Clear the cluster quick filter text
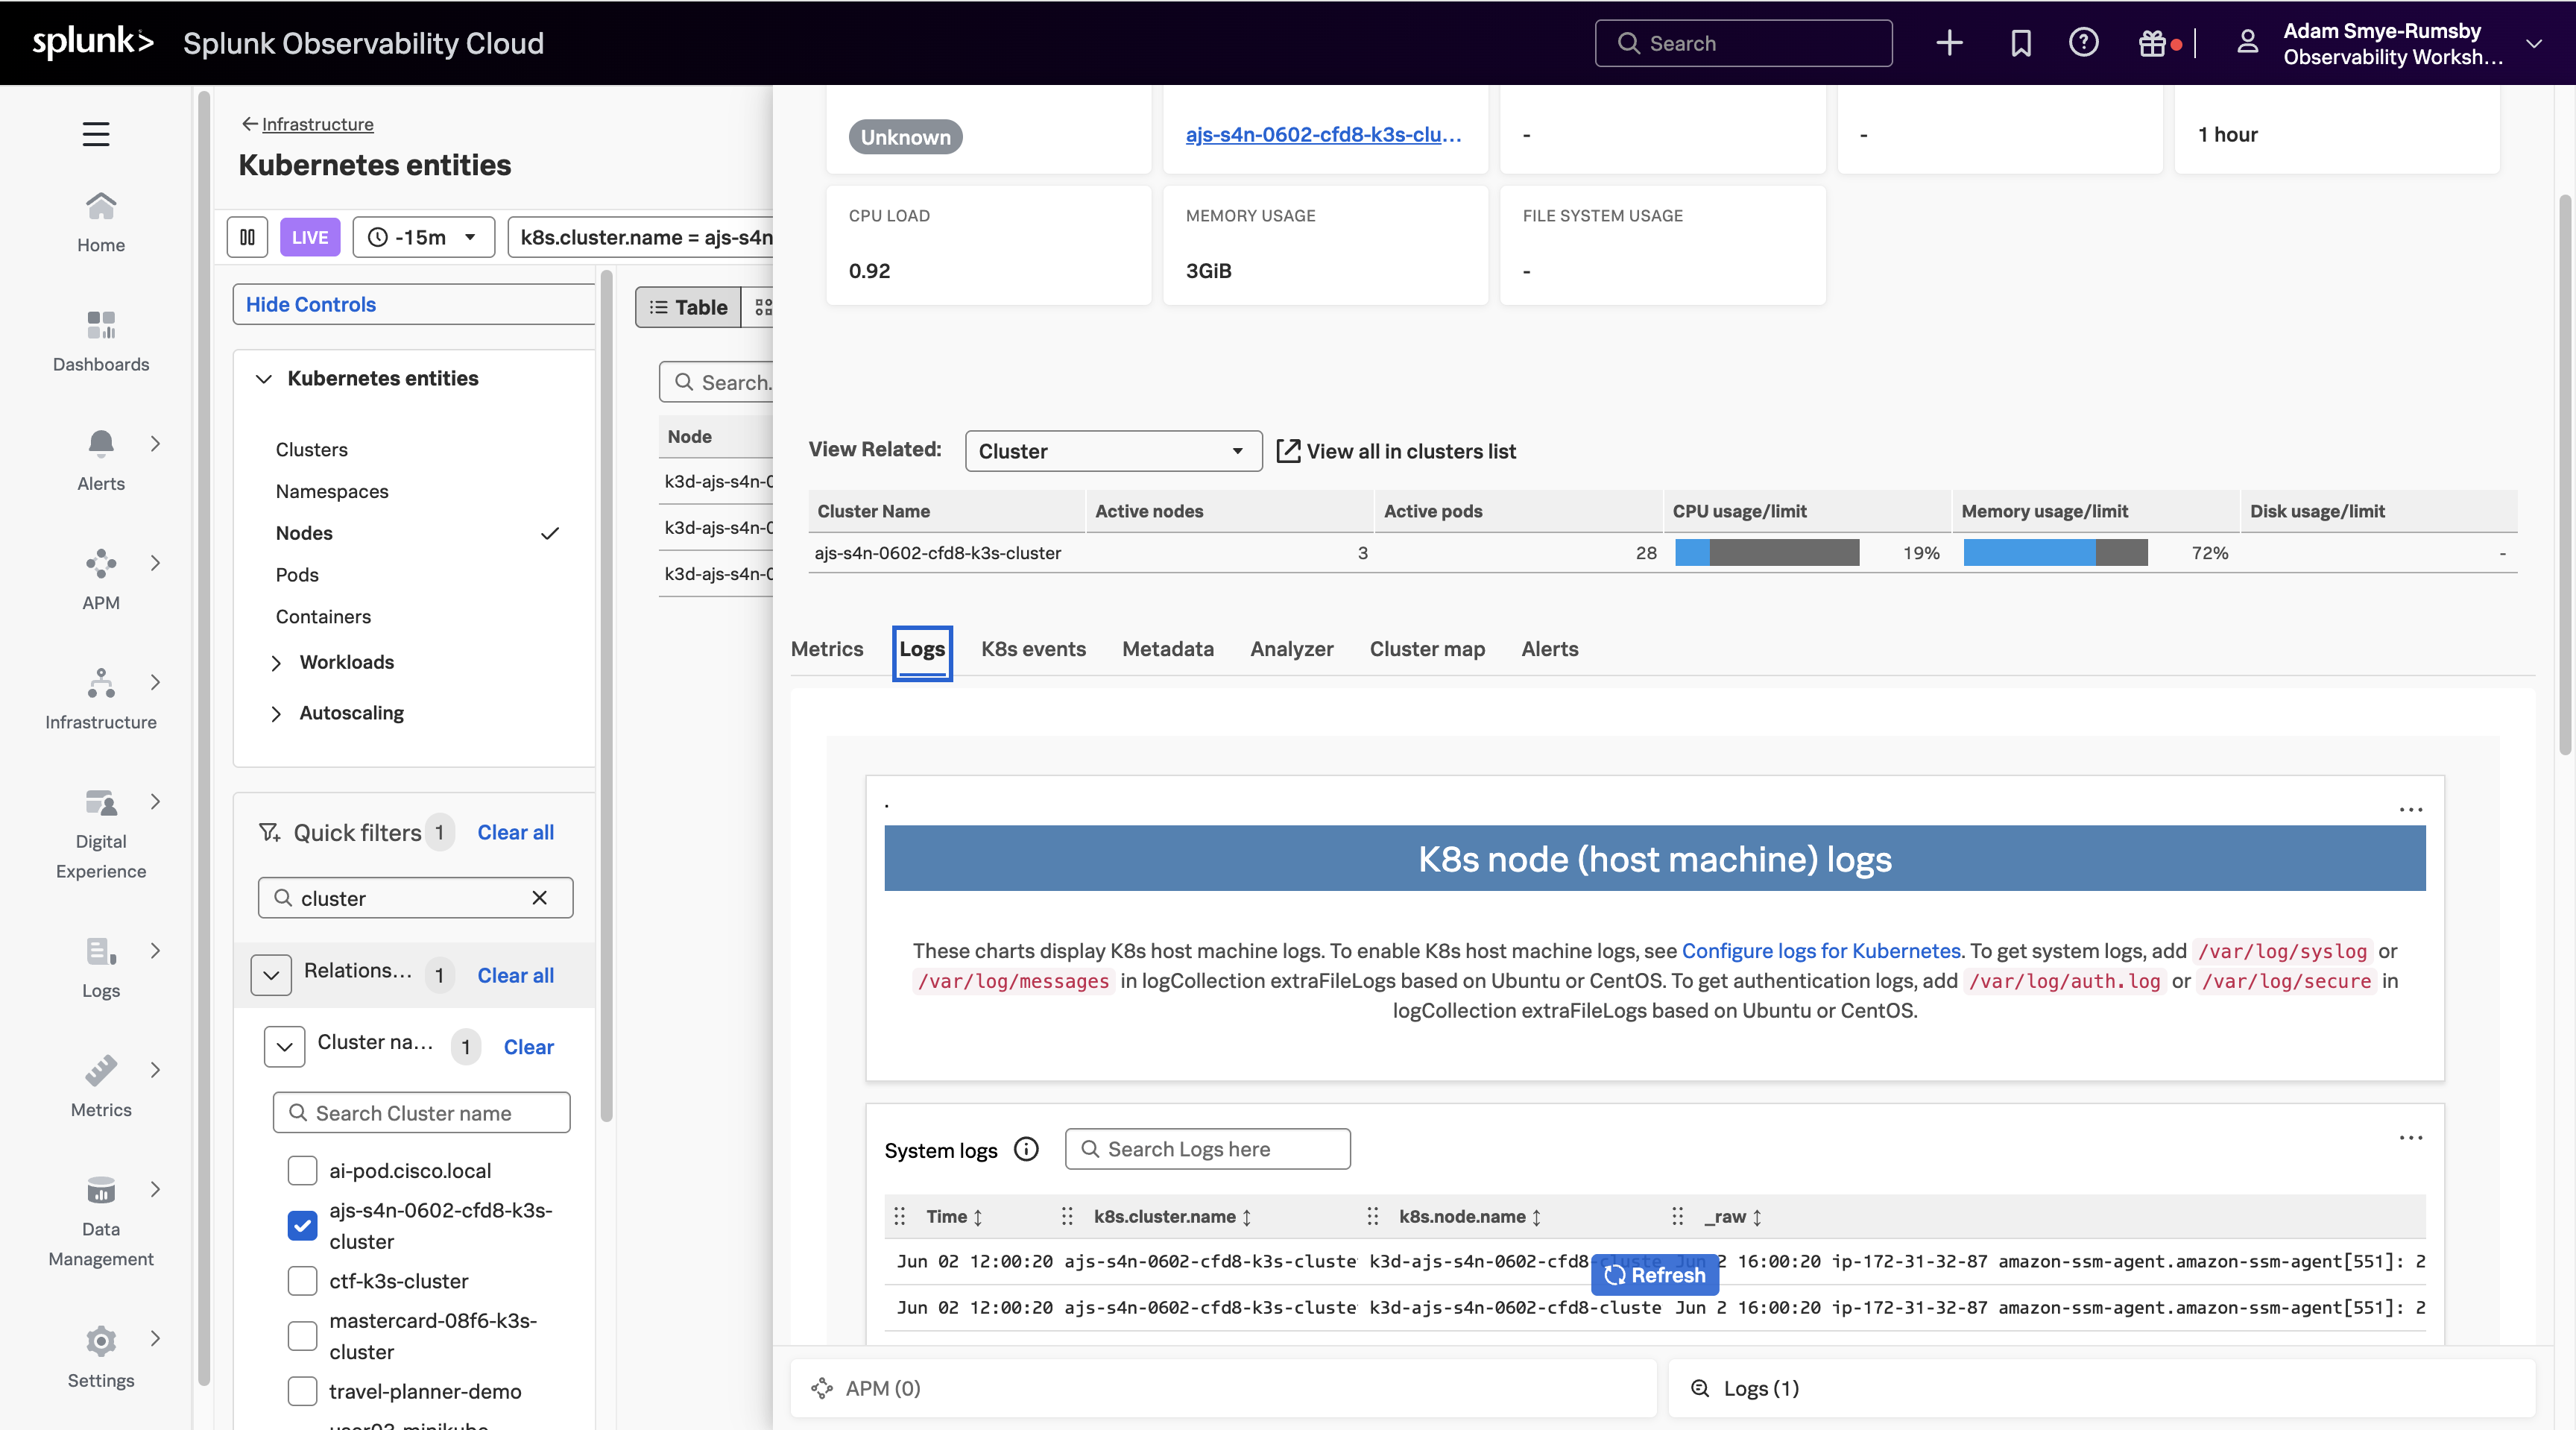The width and height of the screenshot is (2576, 1430). click(540, 898)
